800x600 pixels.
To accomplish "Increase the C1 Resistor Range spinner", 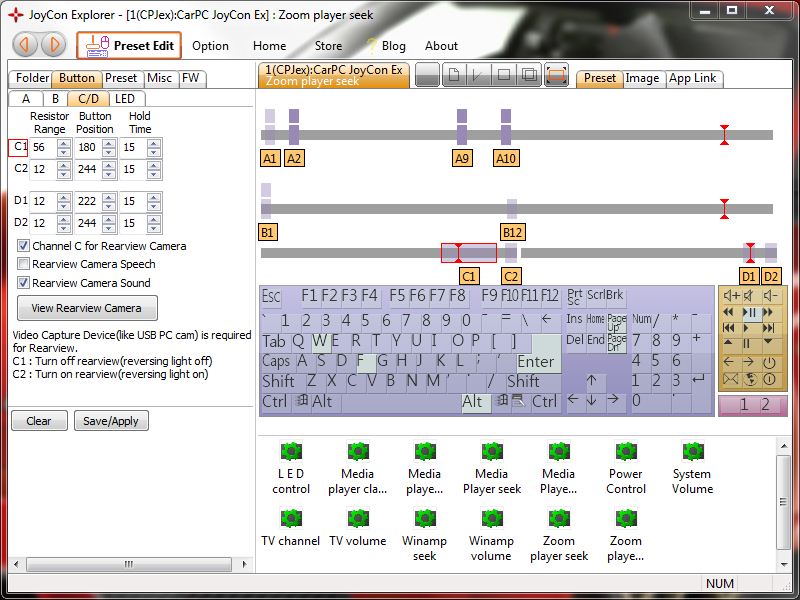I will tap(64, 143).
